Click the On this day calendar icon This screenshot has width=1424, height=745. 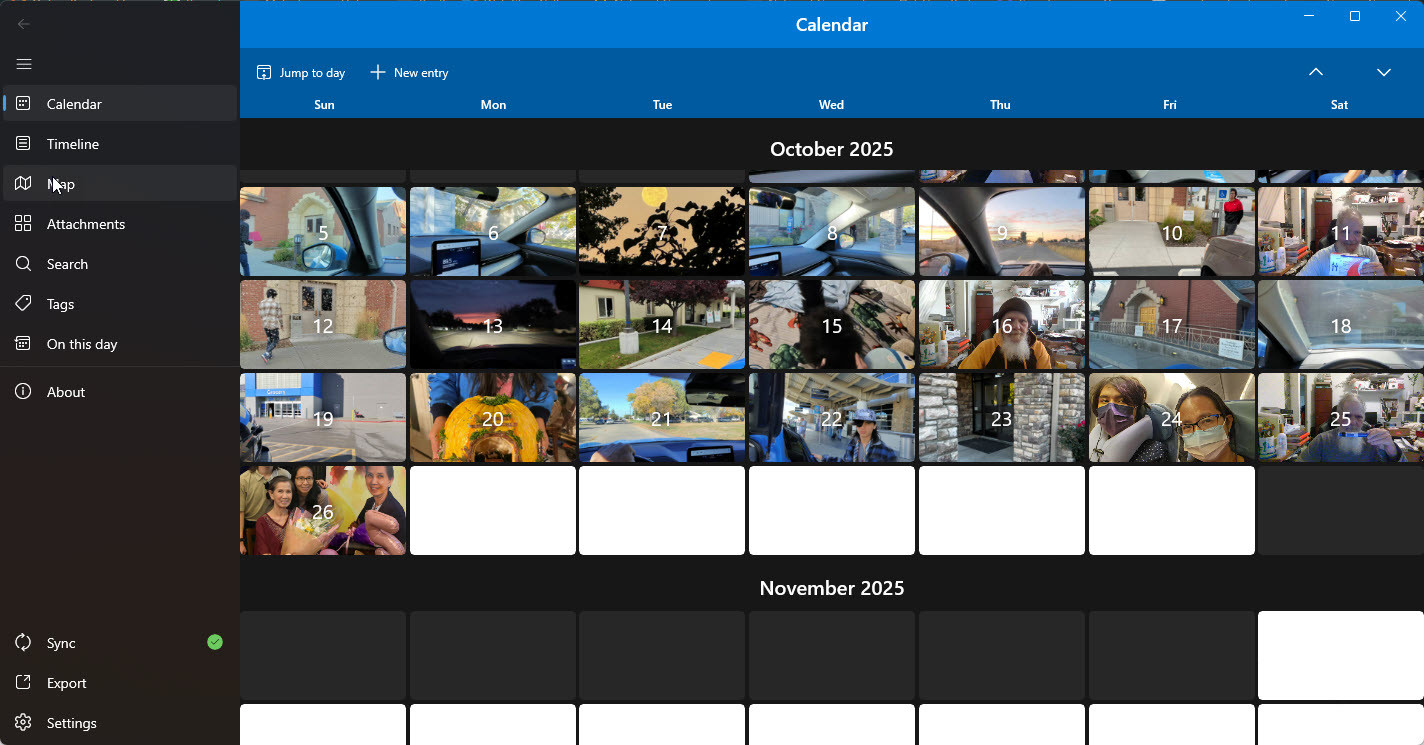[23, 344]
